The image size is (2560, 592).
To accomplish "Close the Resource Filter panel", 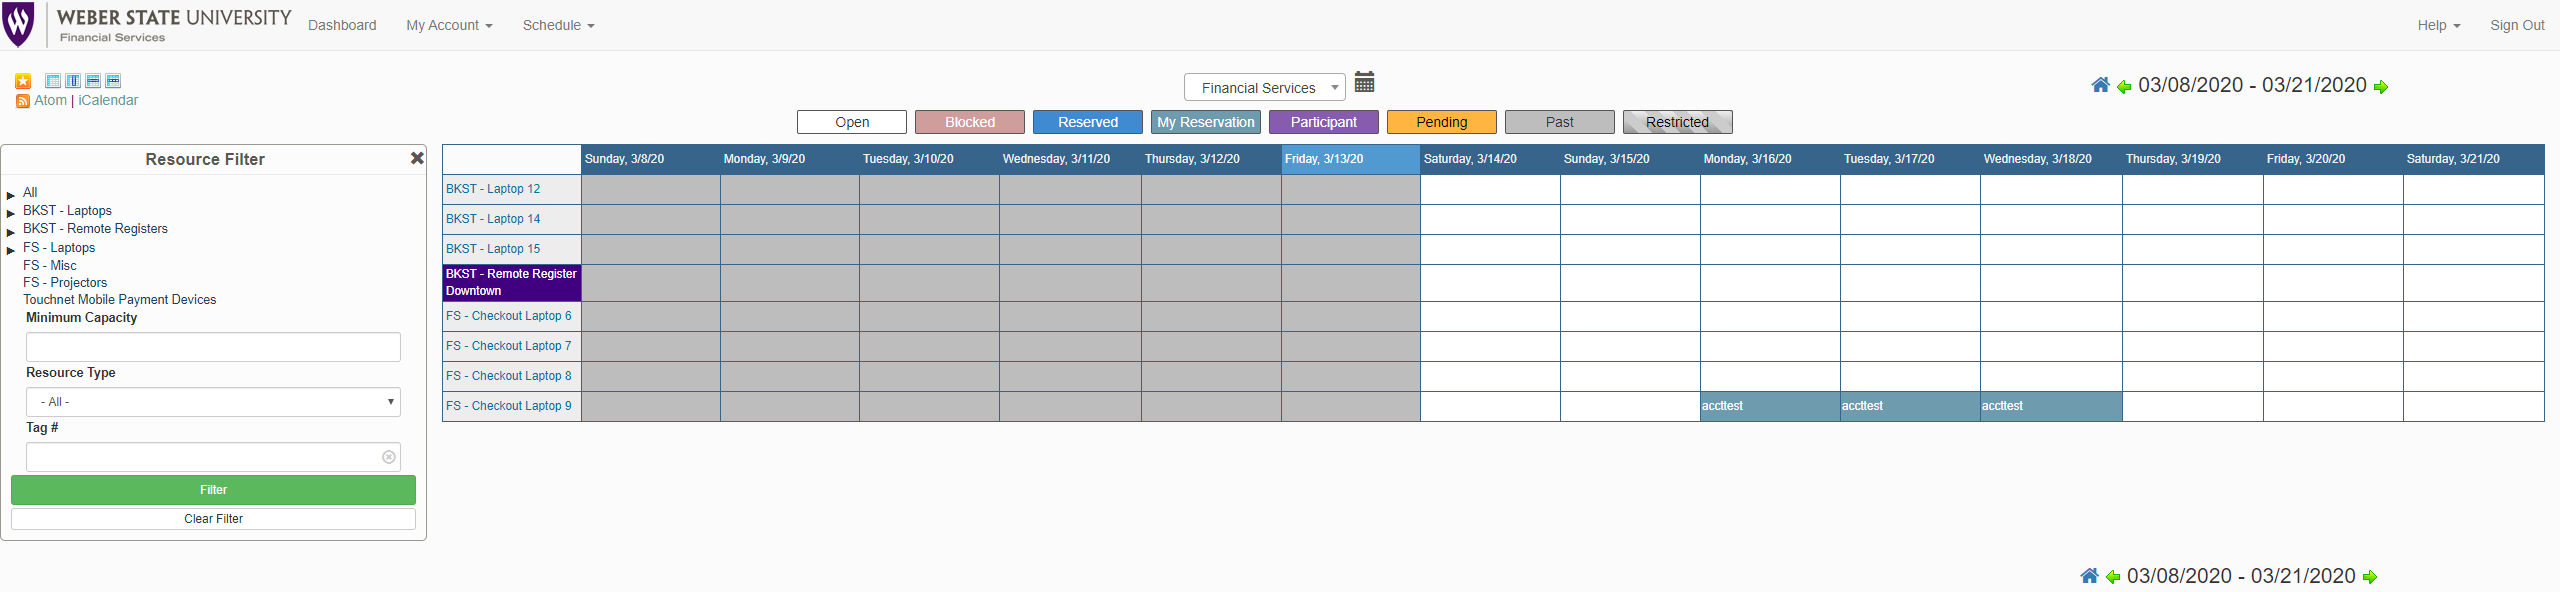I will (417, 158).
